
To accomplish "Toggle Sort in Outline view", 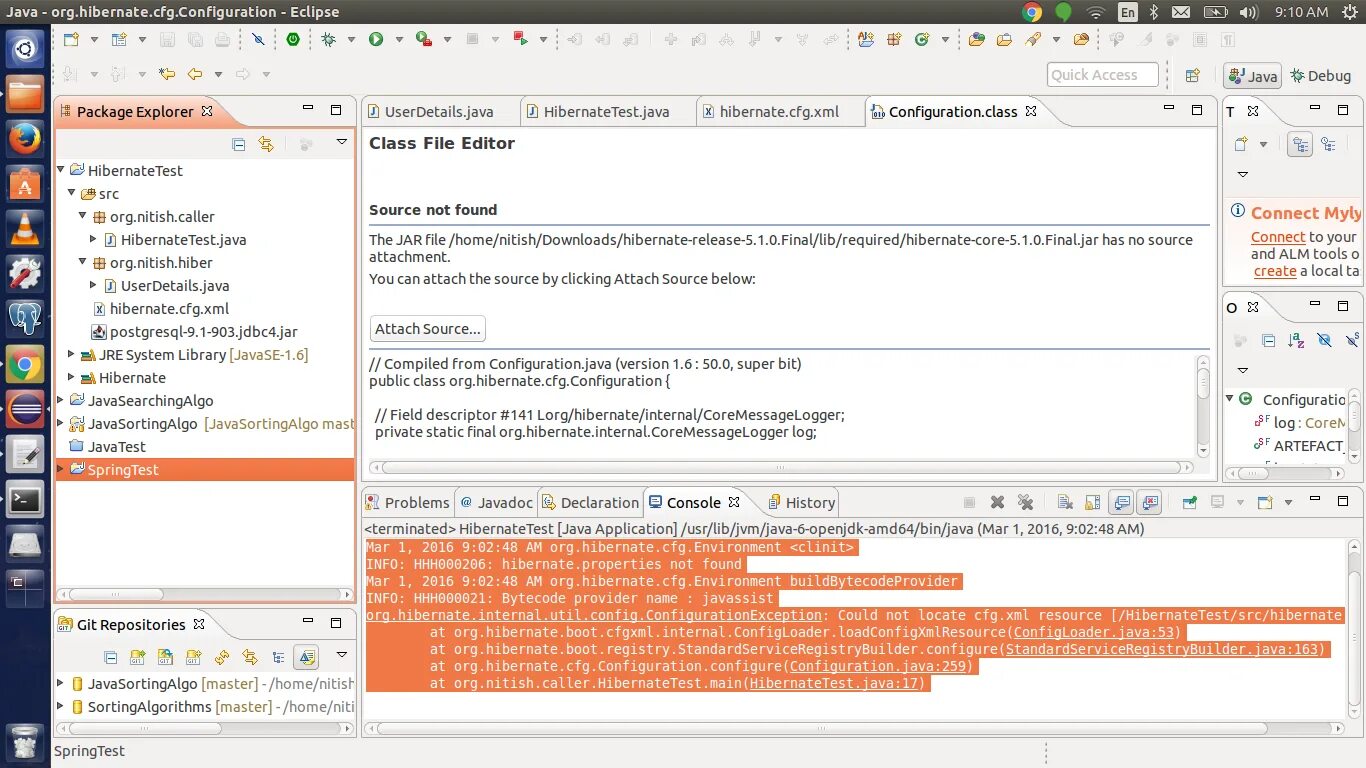I will [1296, 340].
